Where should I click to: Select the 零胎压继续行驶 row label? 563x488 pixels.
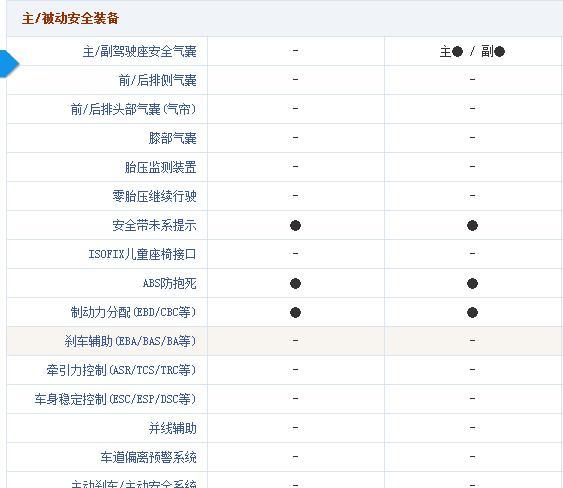click(154, 196)
